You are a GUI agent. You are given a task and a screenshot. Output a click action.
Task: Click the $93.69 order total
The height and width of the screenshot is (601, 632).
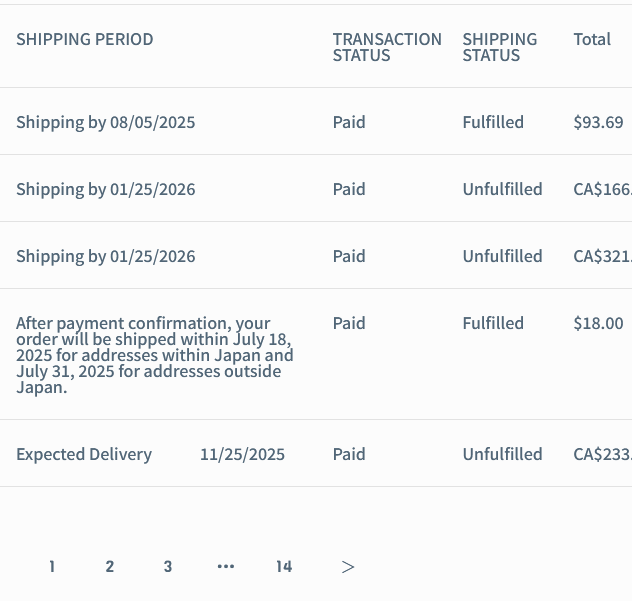598,123
